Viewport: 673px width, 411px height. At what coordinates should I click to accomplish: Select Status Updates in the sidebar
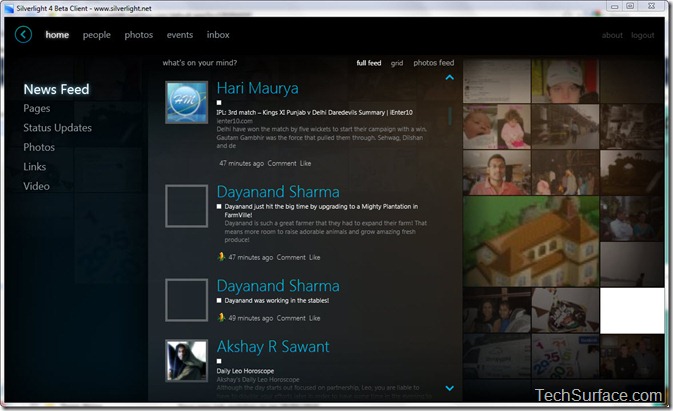57,128
